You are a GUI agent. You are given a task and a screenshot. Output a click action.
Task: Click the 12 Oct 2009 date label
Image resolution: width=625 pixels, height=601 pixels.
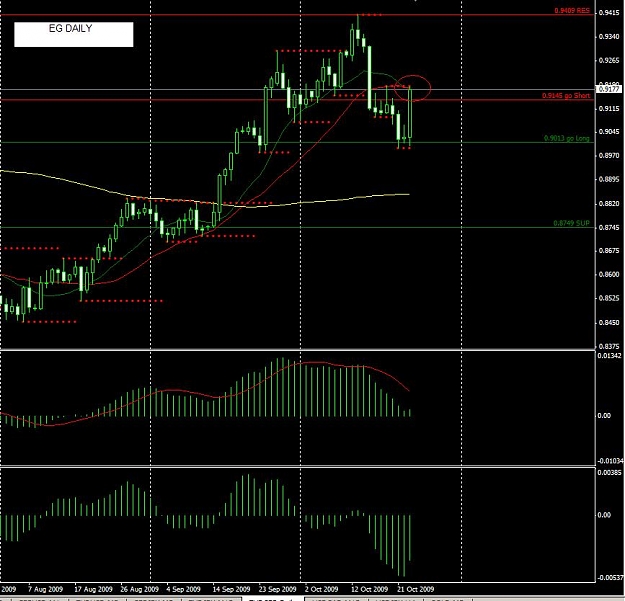[x=369, y=589]
